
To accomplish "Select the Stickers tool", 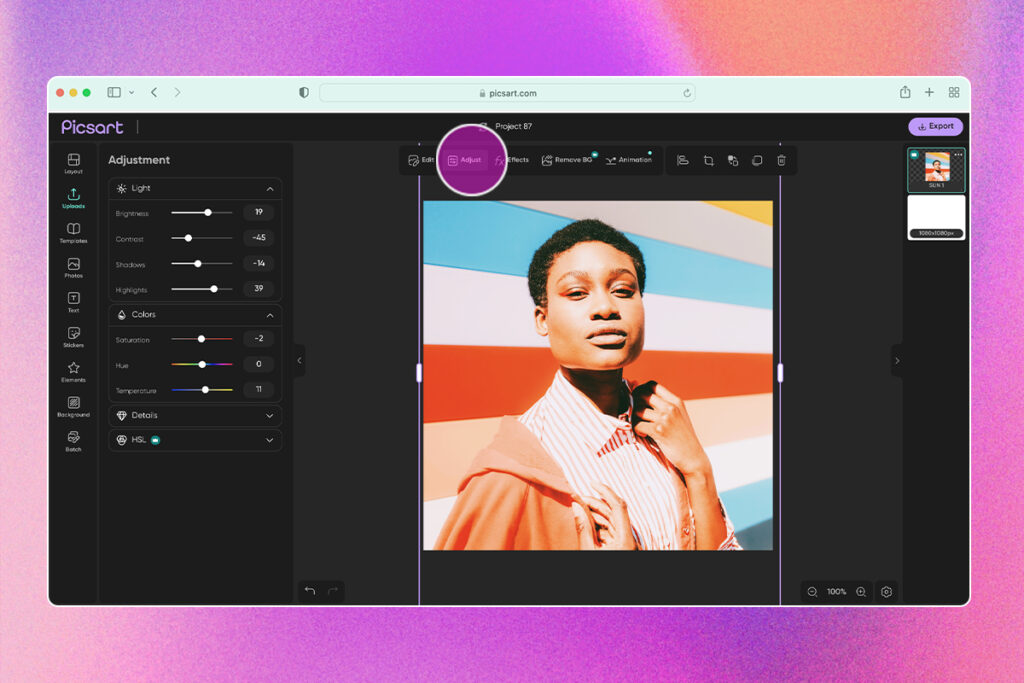I will (x=73, y=337).
